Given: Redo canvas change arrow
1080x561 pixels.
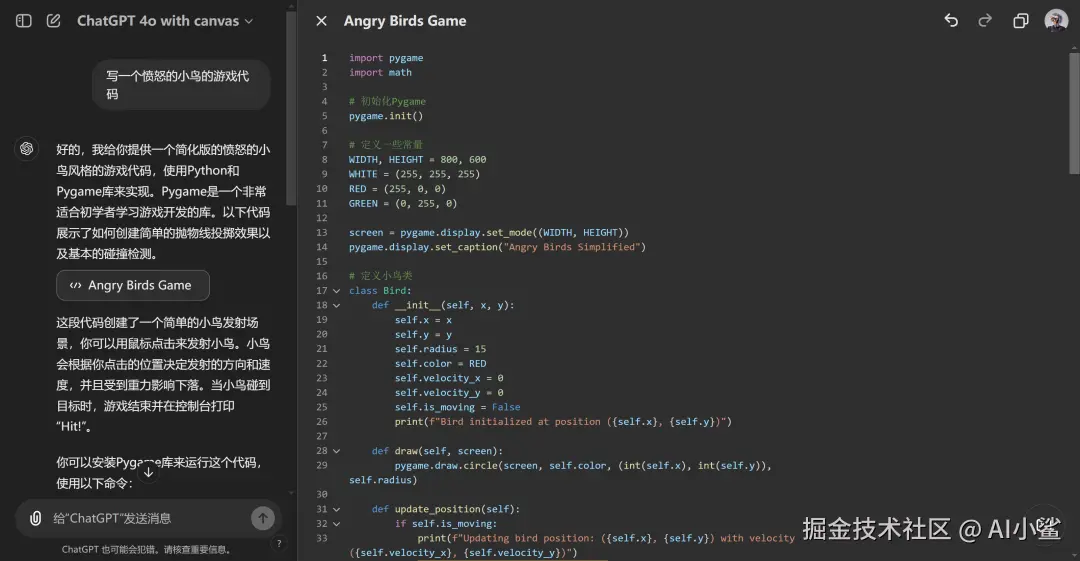Looking at the screenshot, I should pos(985,21).
